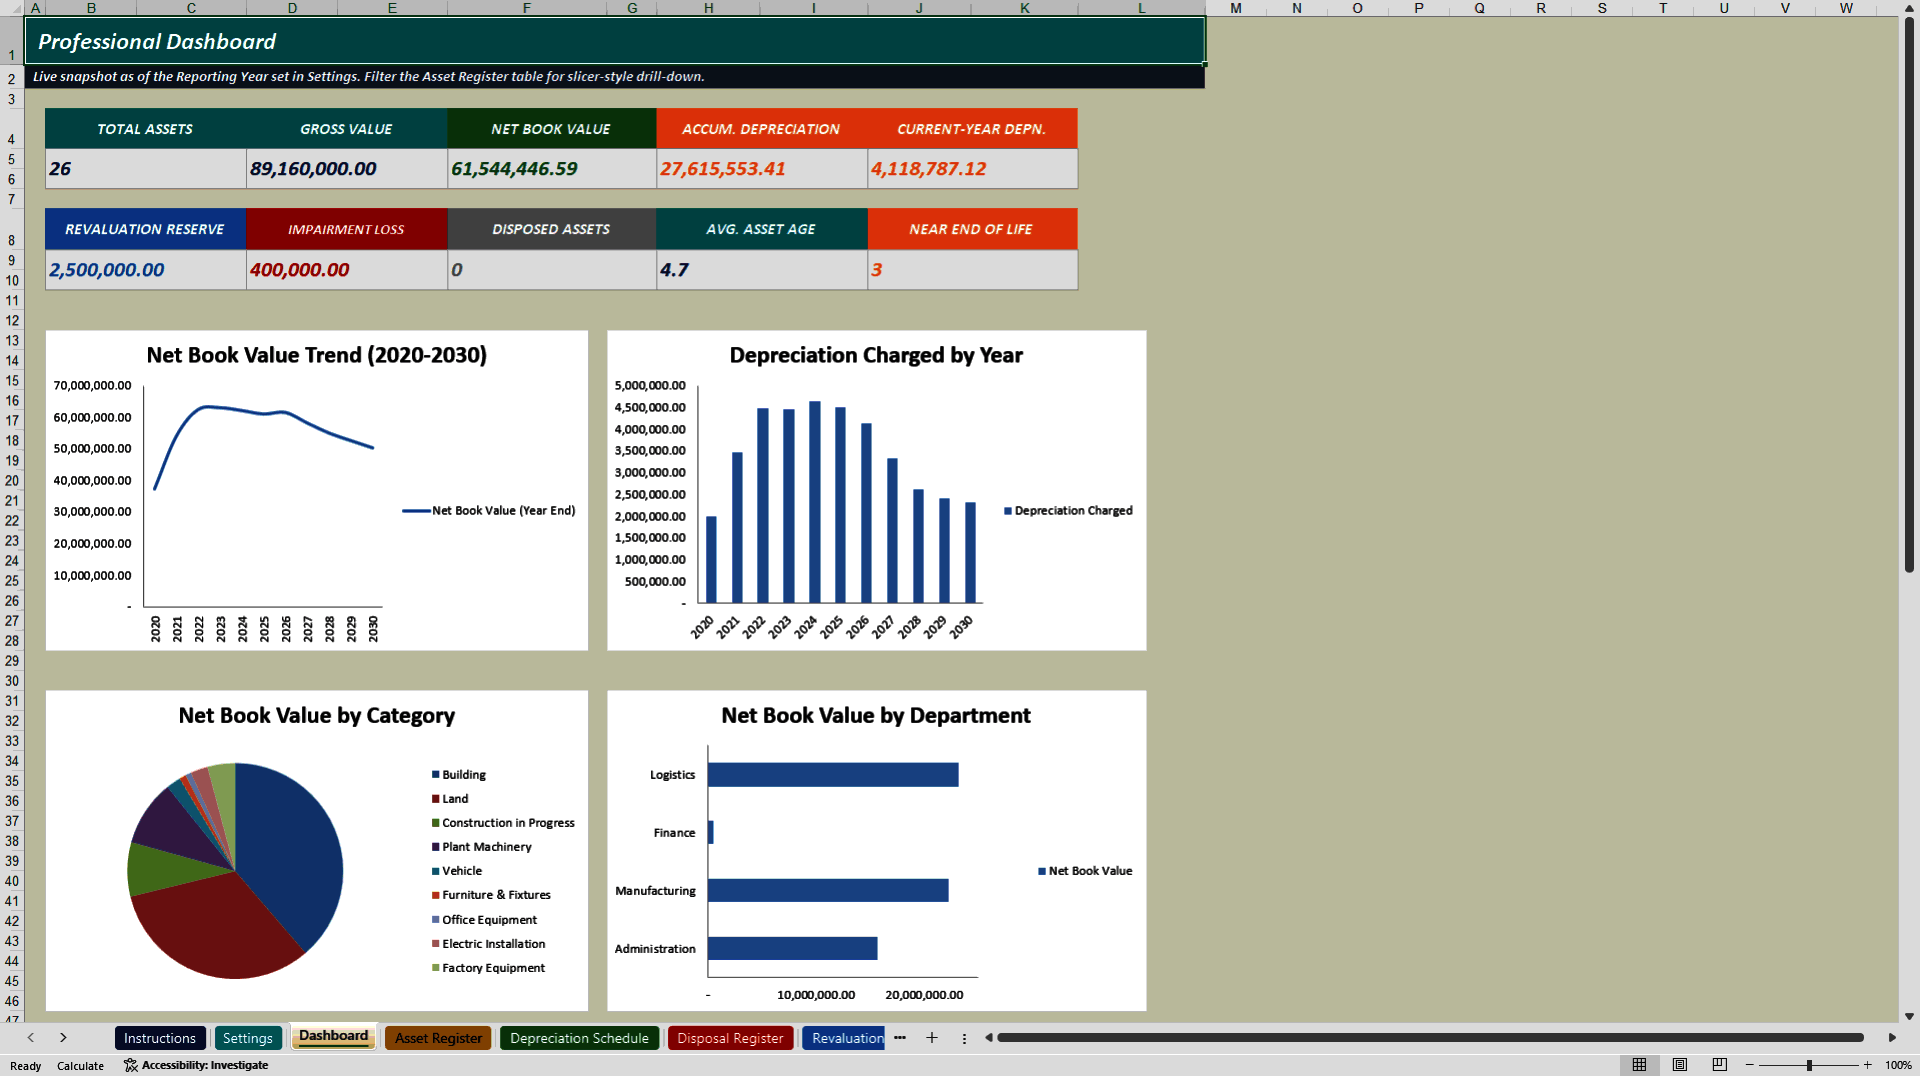Screen dimensions: 1920x1076
Task: Show more sheet tabs via ellipsis
Action: tap(900, 1038)
